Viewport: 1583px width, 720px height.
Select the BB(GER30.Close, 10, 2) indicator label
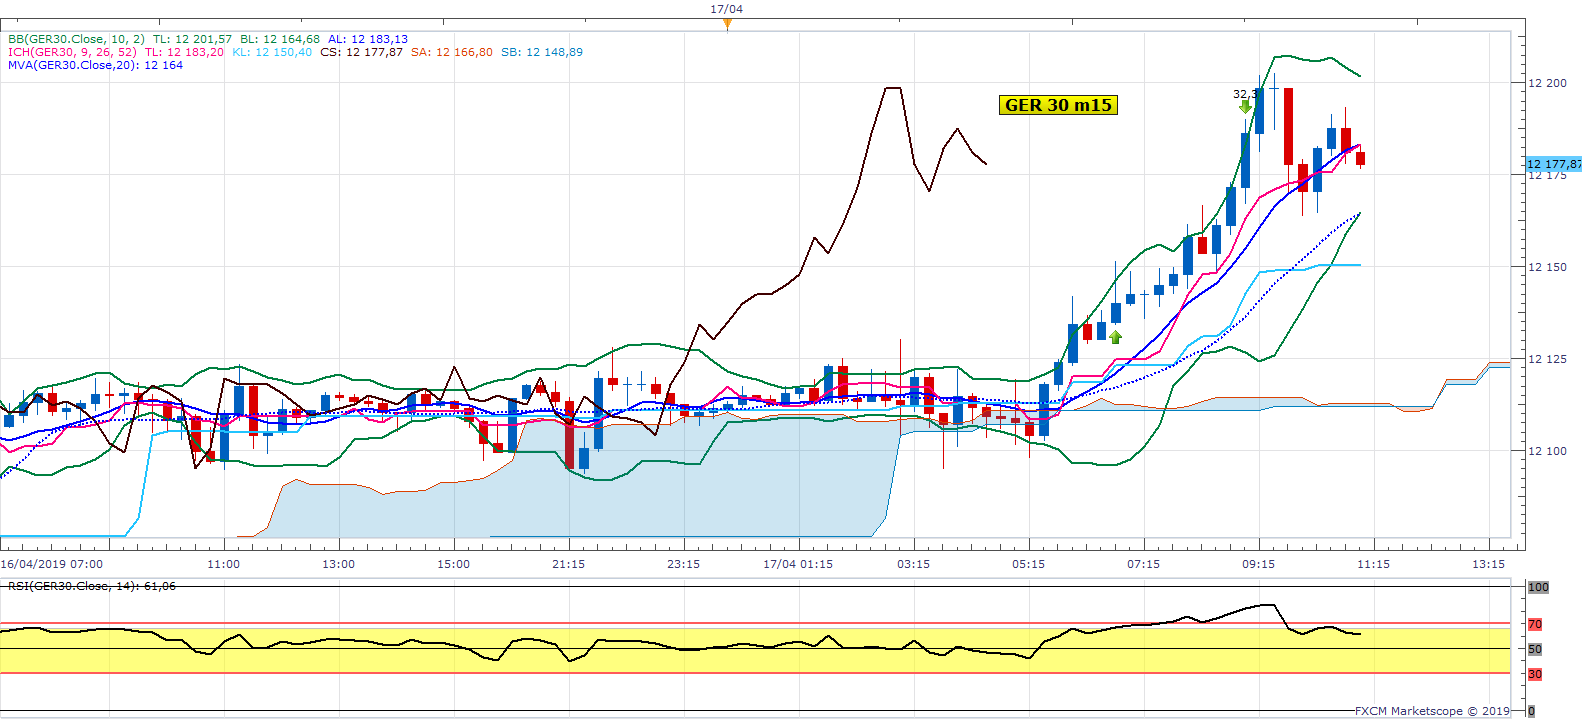[76, 39]
